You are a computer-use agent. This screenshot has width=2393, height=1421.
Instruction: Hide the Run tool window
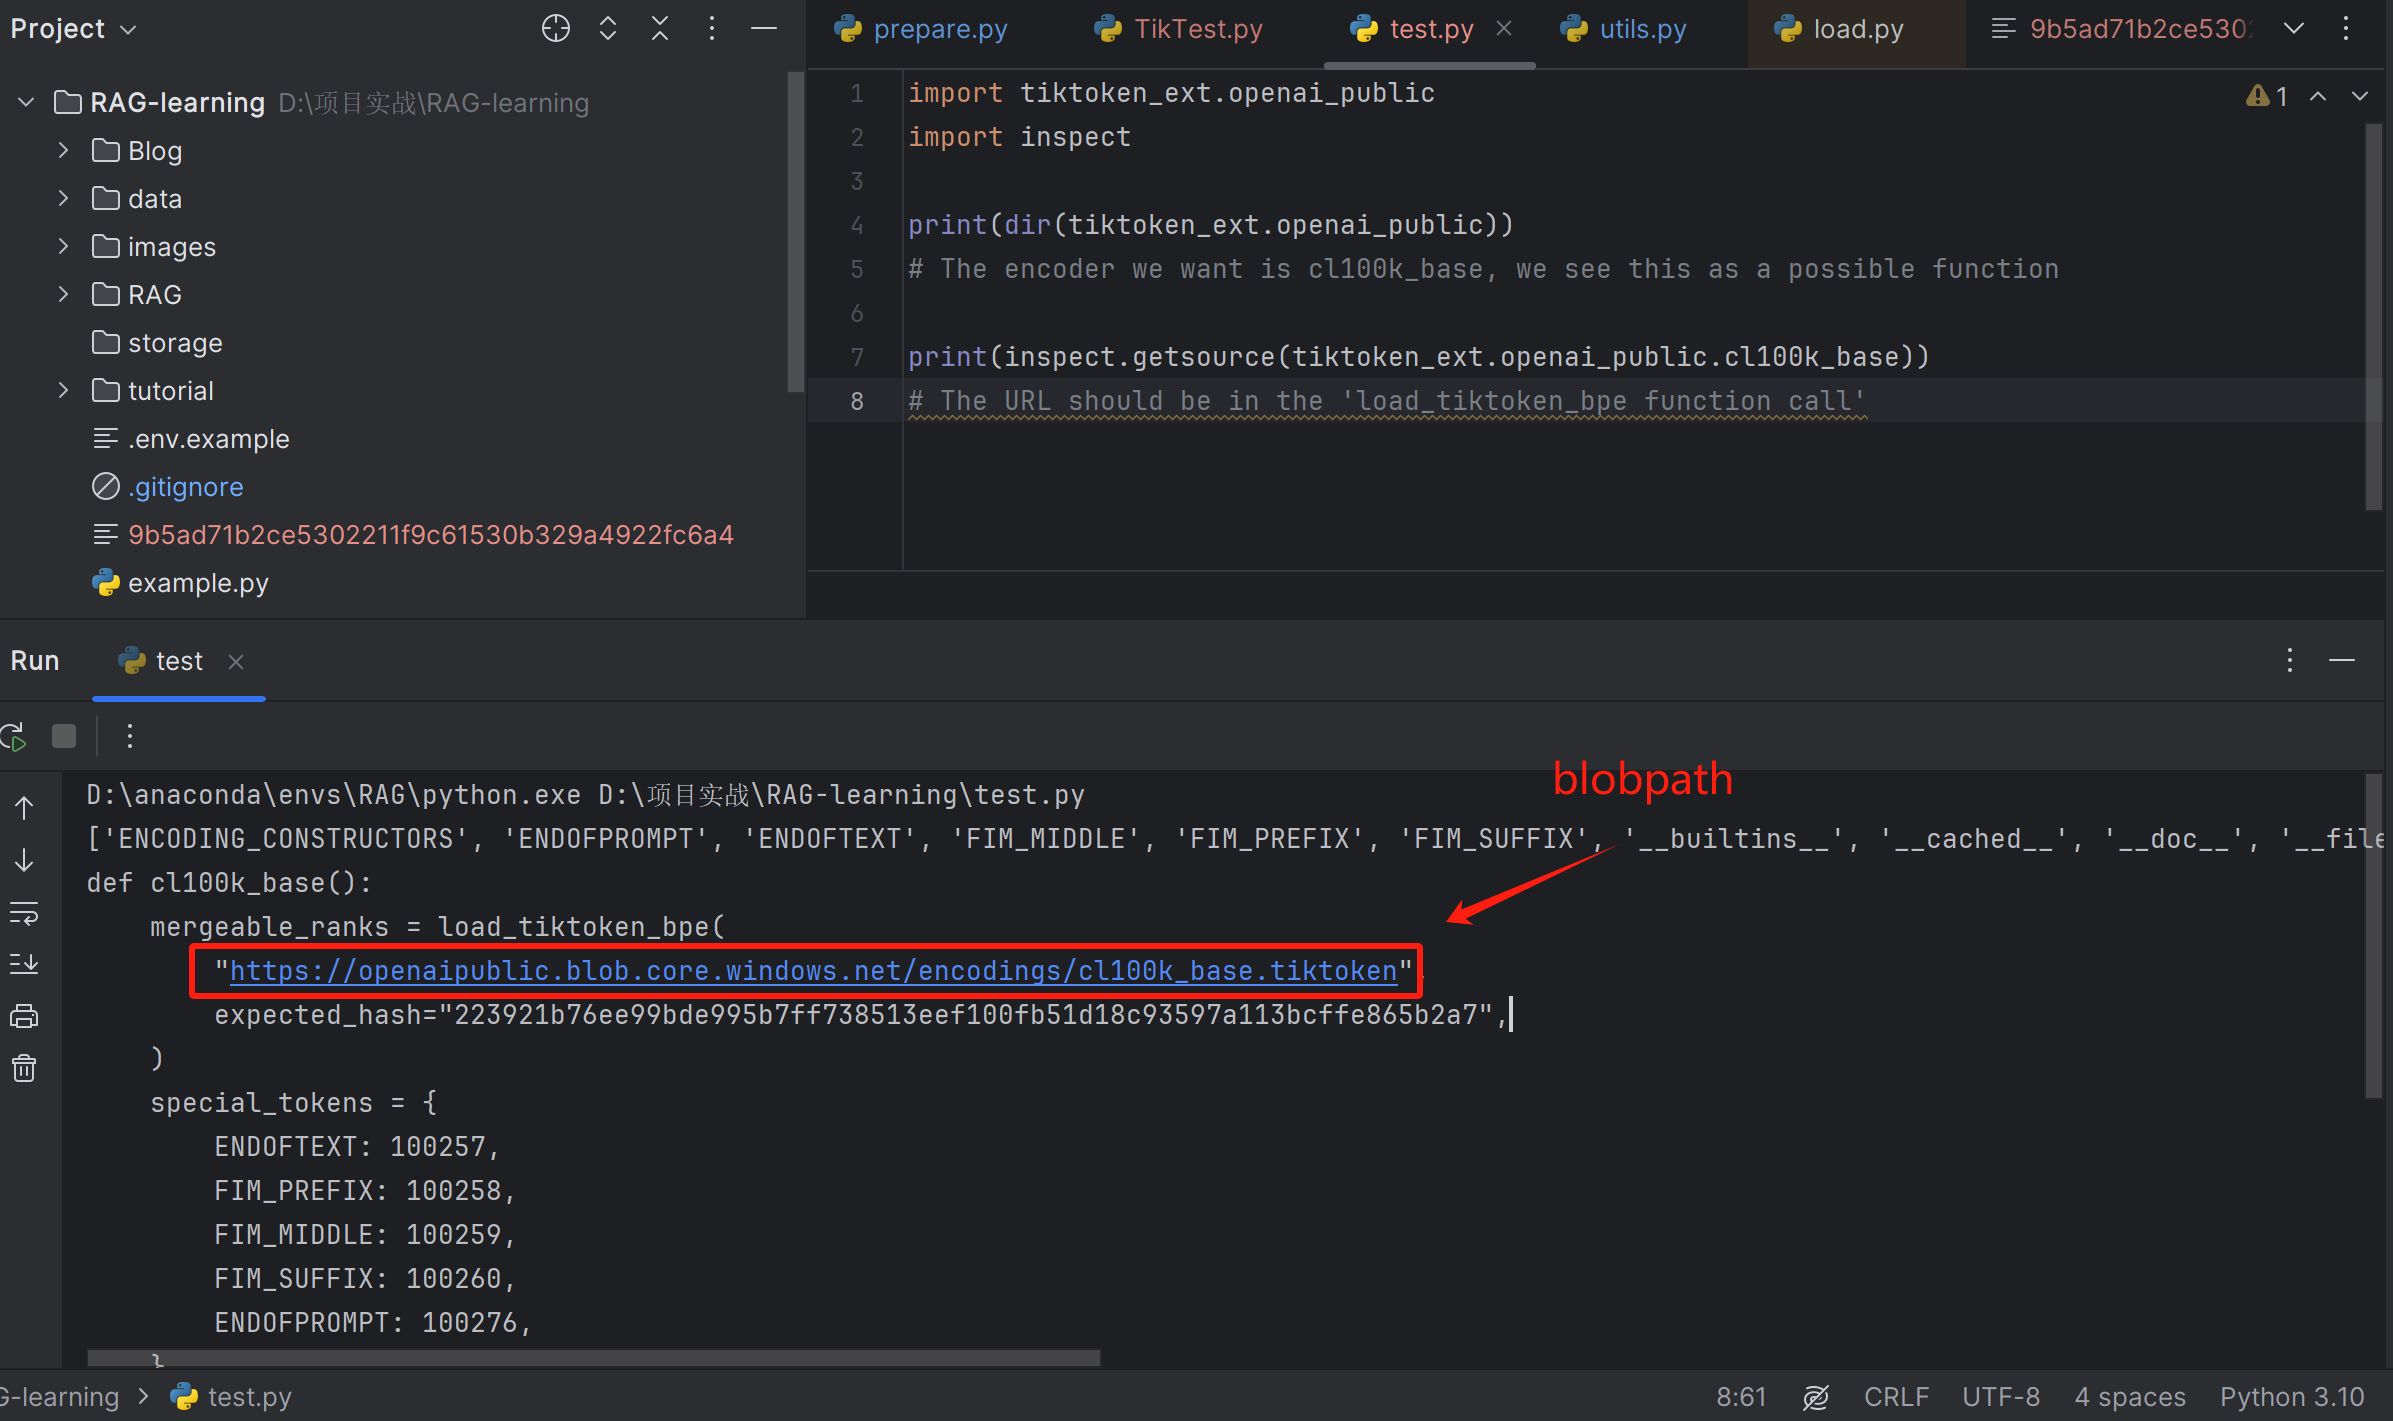point(2342,660)
